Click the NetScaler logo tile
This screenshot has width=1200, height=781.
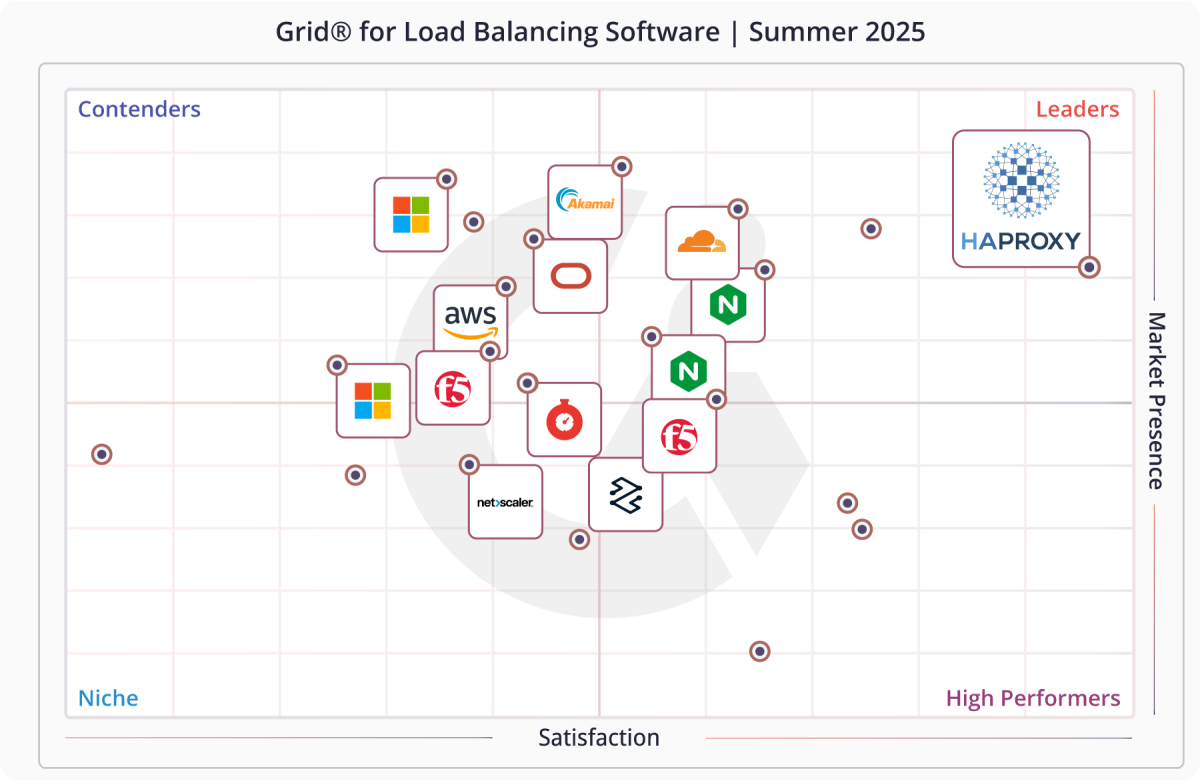505,502
